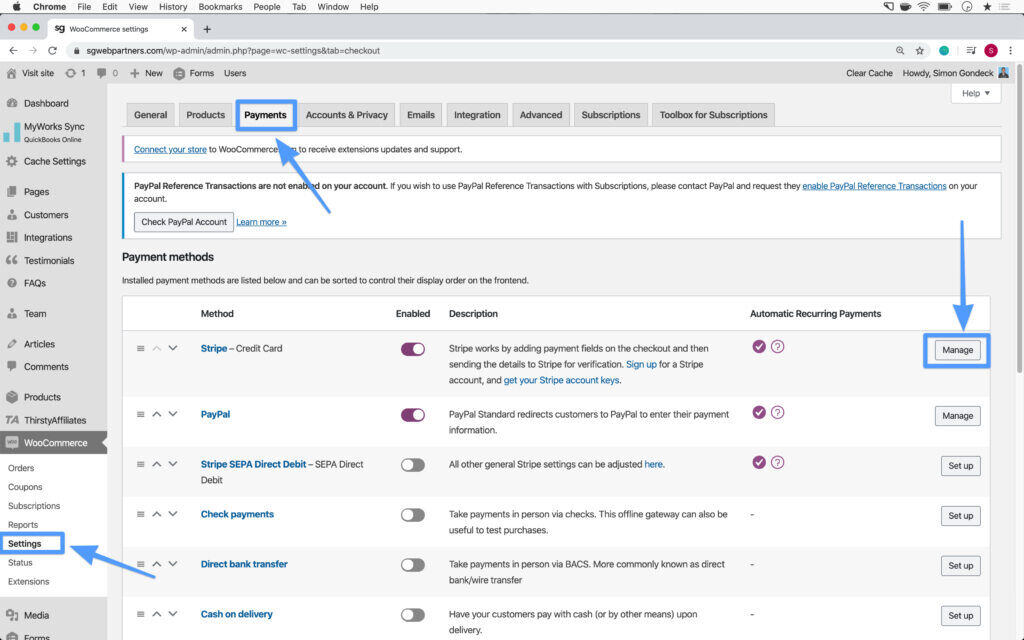1024x640 pixels.
Task: Move Cash on delivery up with chevron
Action: tap(157, 614)
